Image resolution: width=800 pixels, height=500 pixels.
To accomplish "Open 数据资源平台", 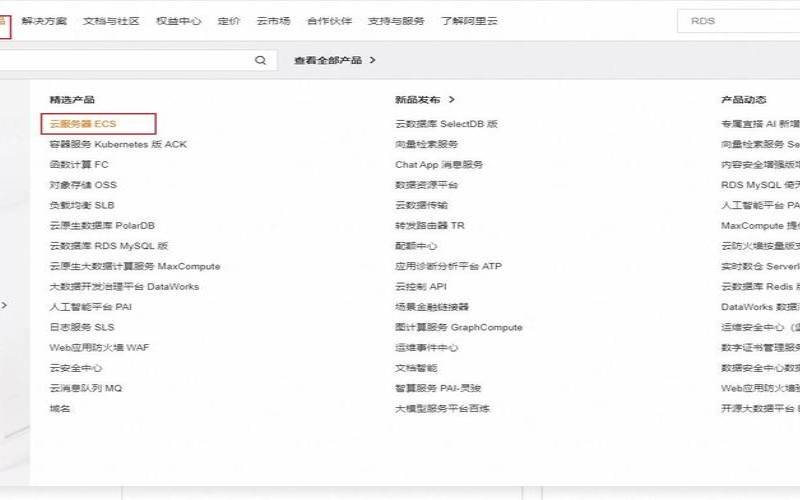I will click(427, 185).
